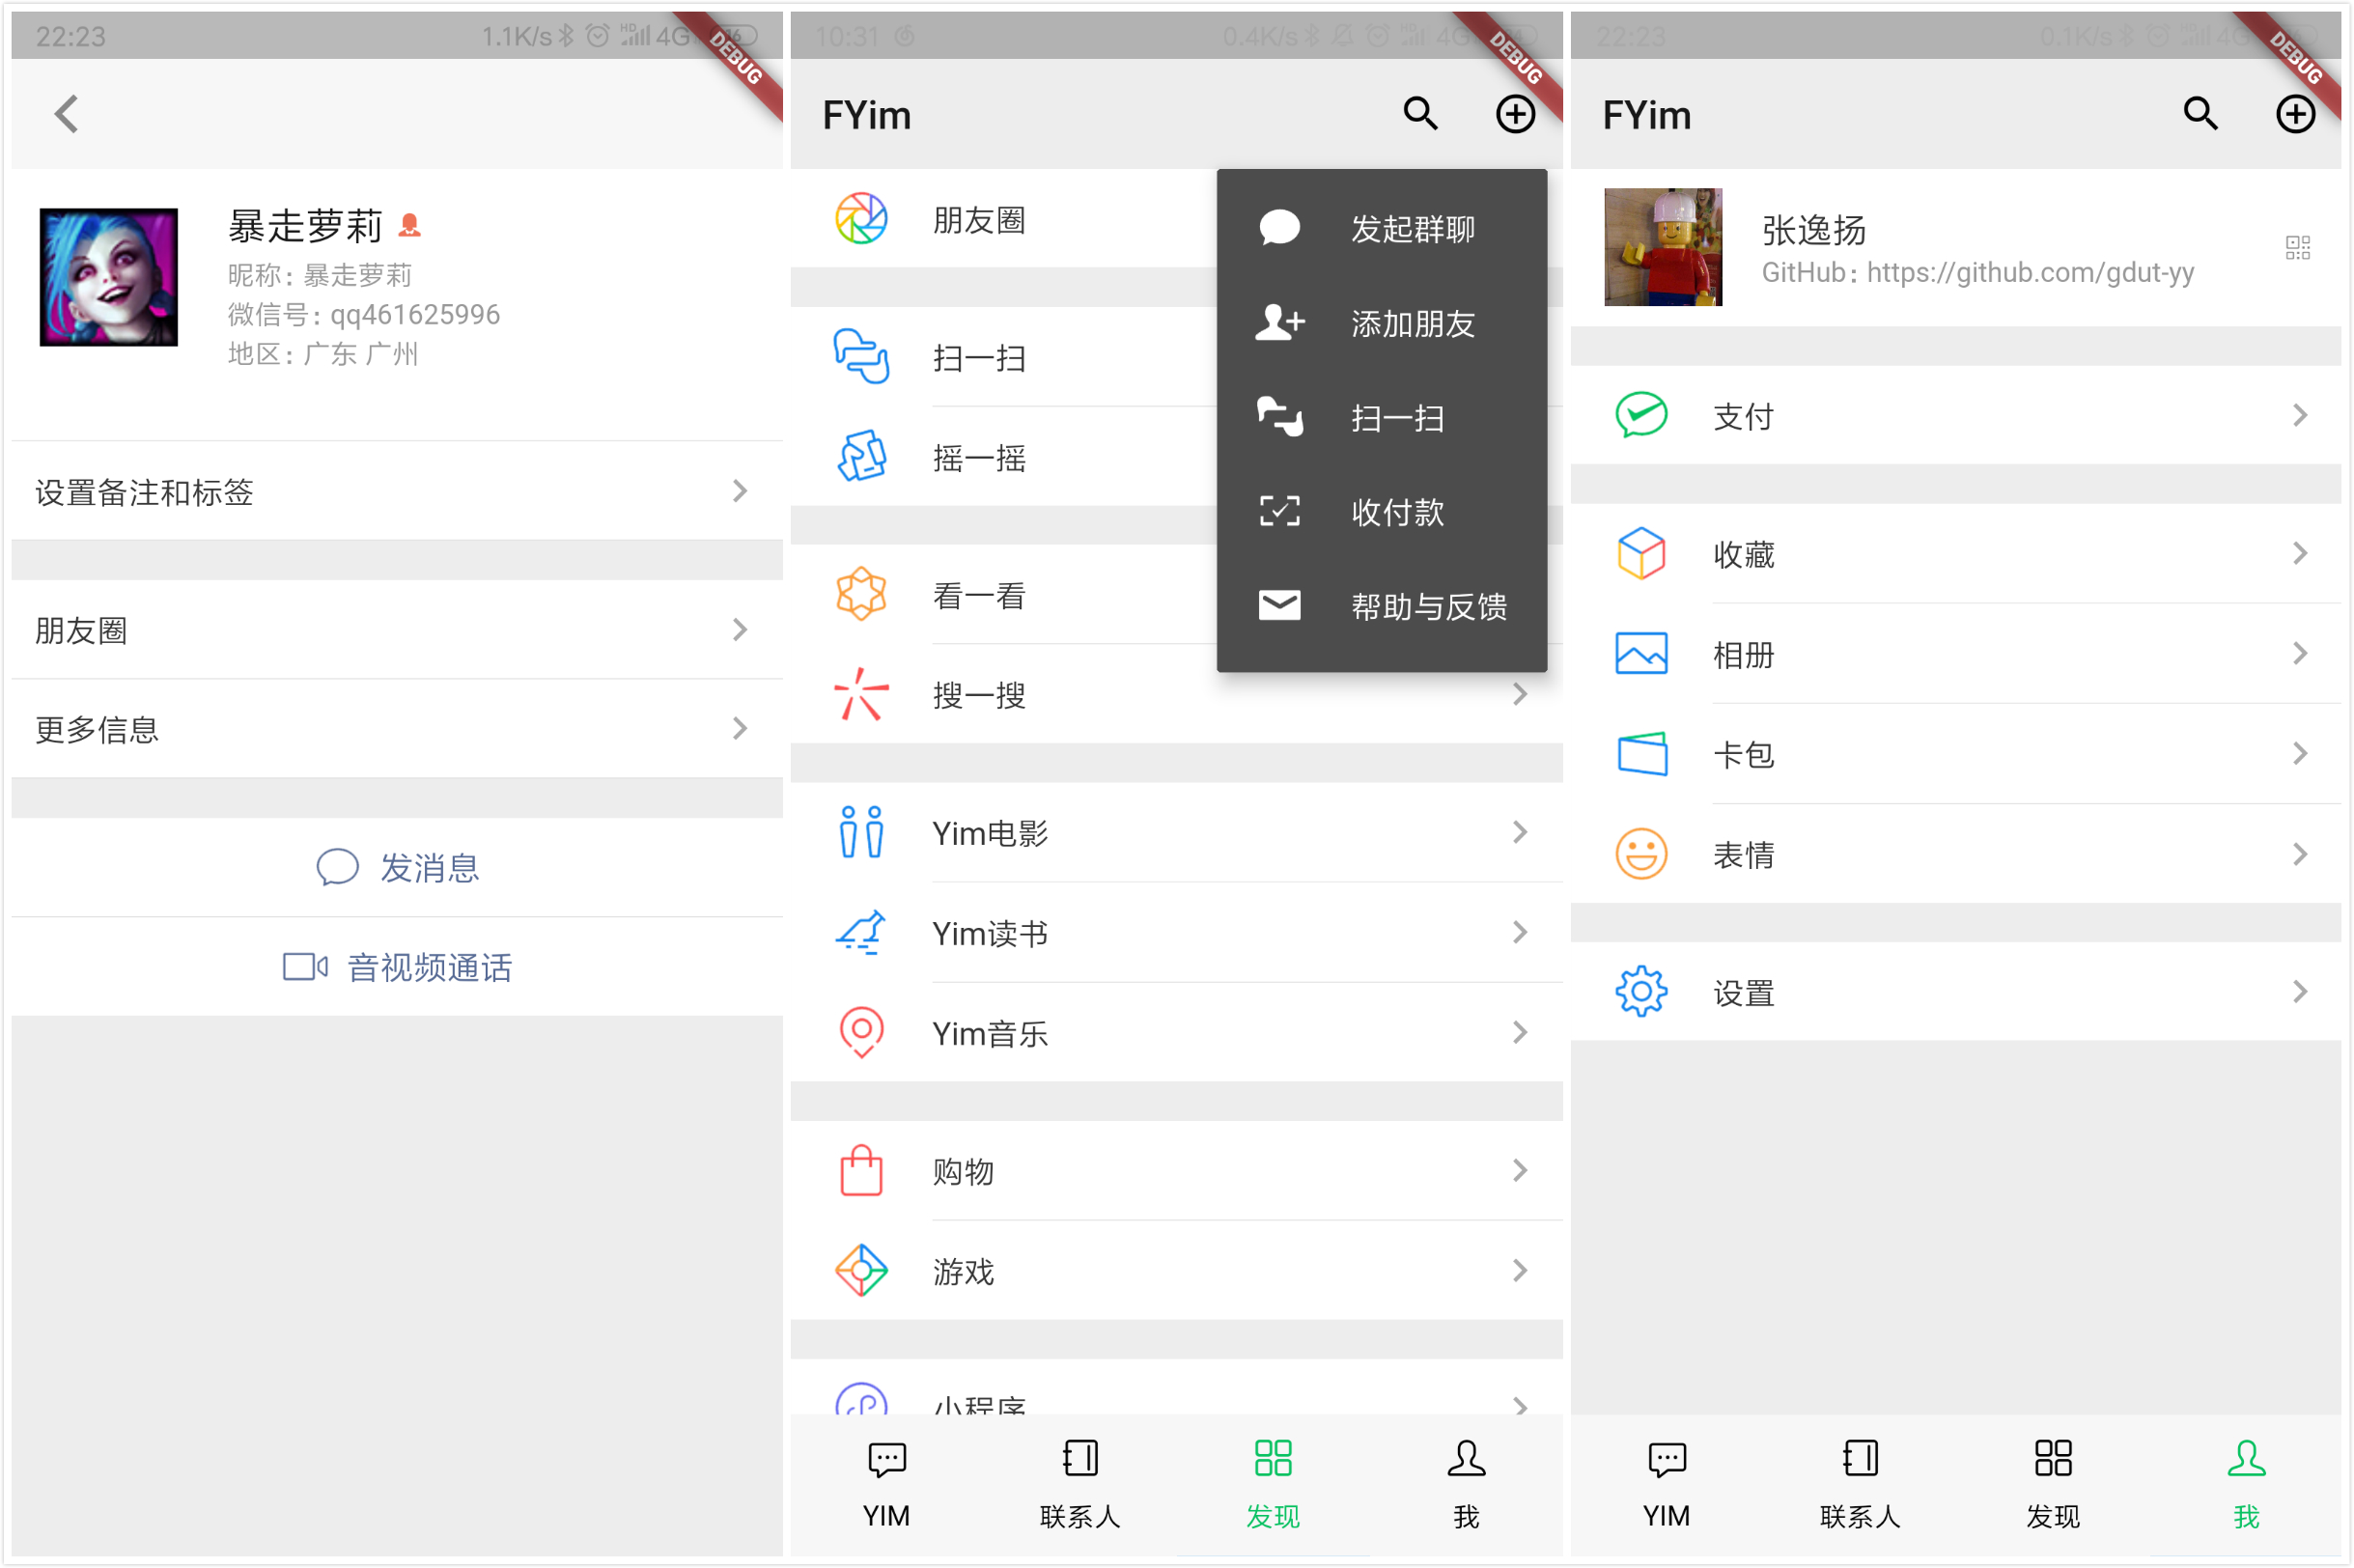The image size is (2354, 1568).
Task: Expand 更多信息 row chevron
Action: click(x=739, y=728)
